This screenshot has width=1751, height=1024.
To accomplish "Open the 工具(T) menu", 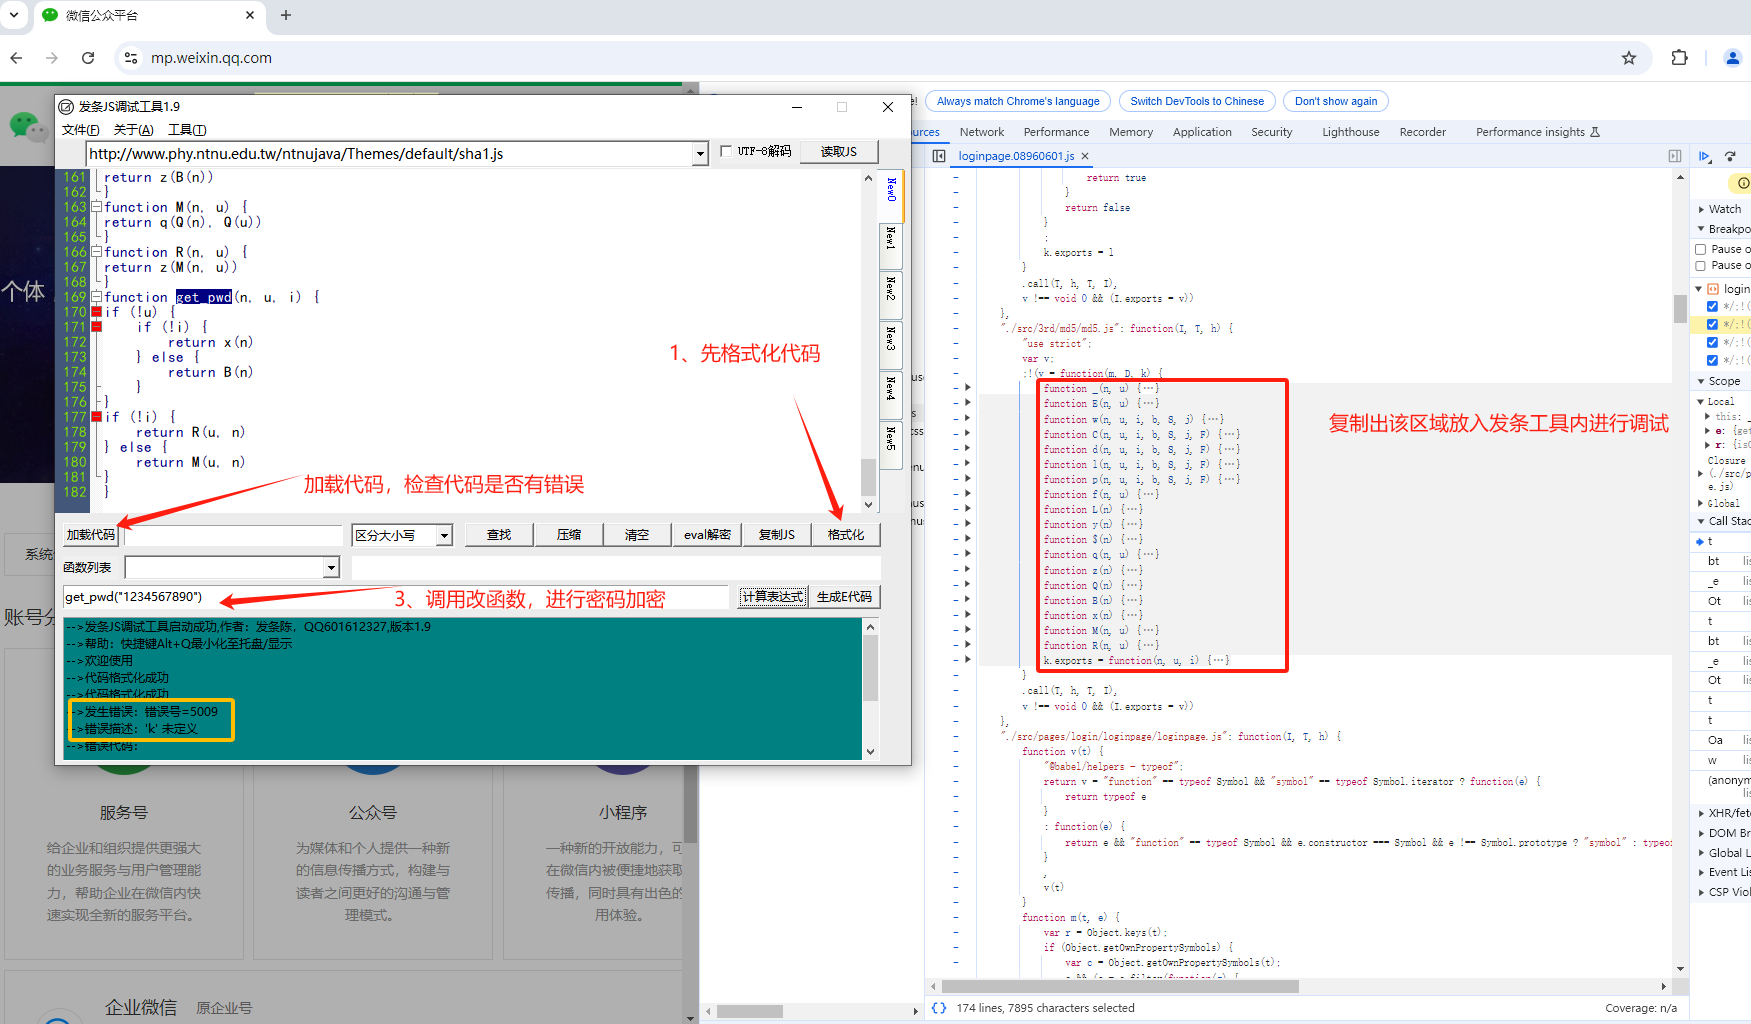I will (x=187, y=130).
